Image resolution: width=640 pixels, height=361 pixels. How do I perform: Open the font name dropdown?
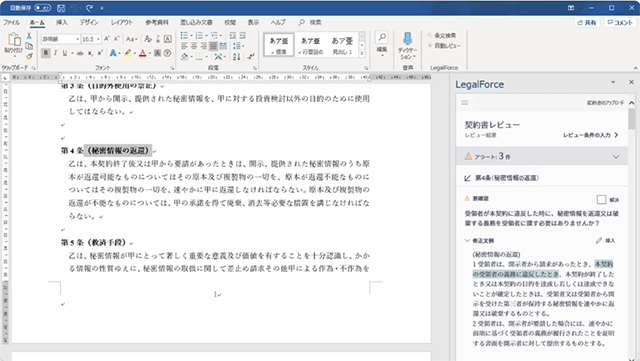coord(77,39)
